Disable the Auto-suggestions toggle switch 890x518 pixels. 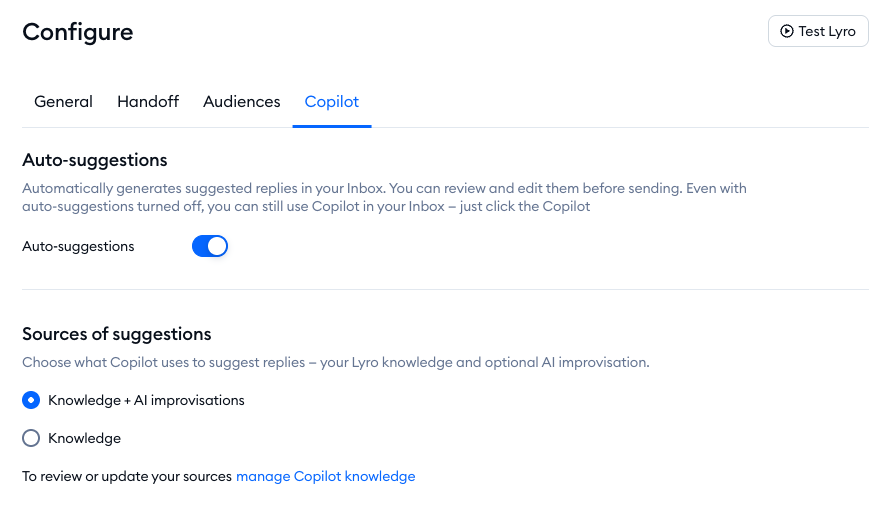point(210,246)
